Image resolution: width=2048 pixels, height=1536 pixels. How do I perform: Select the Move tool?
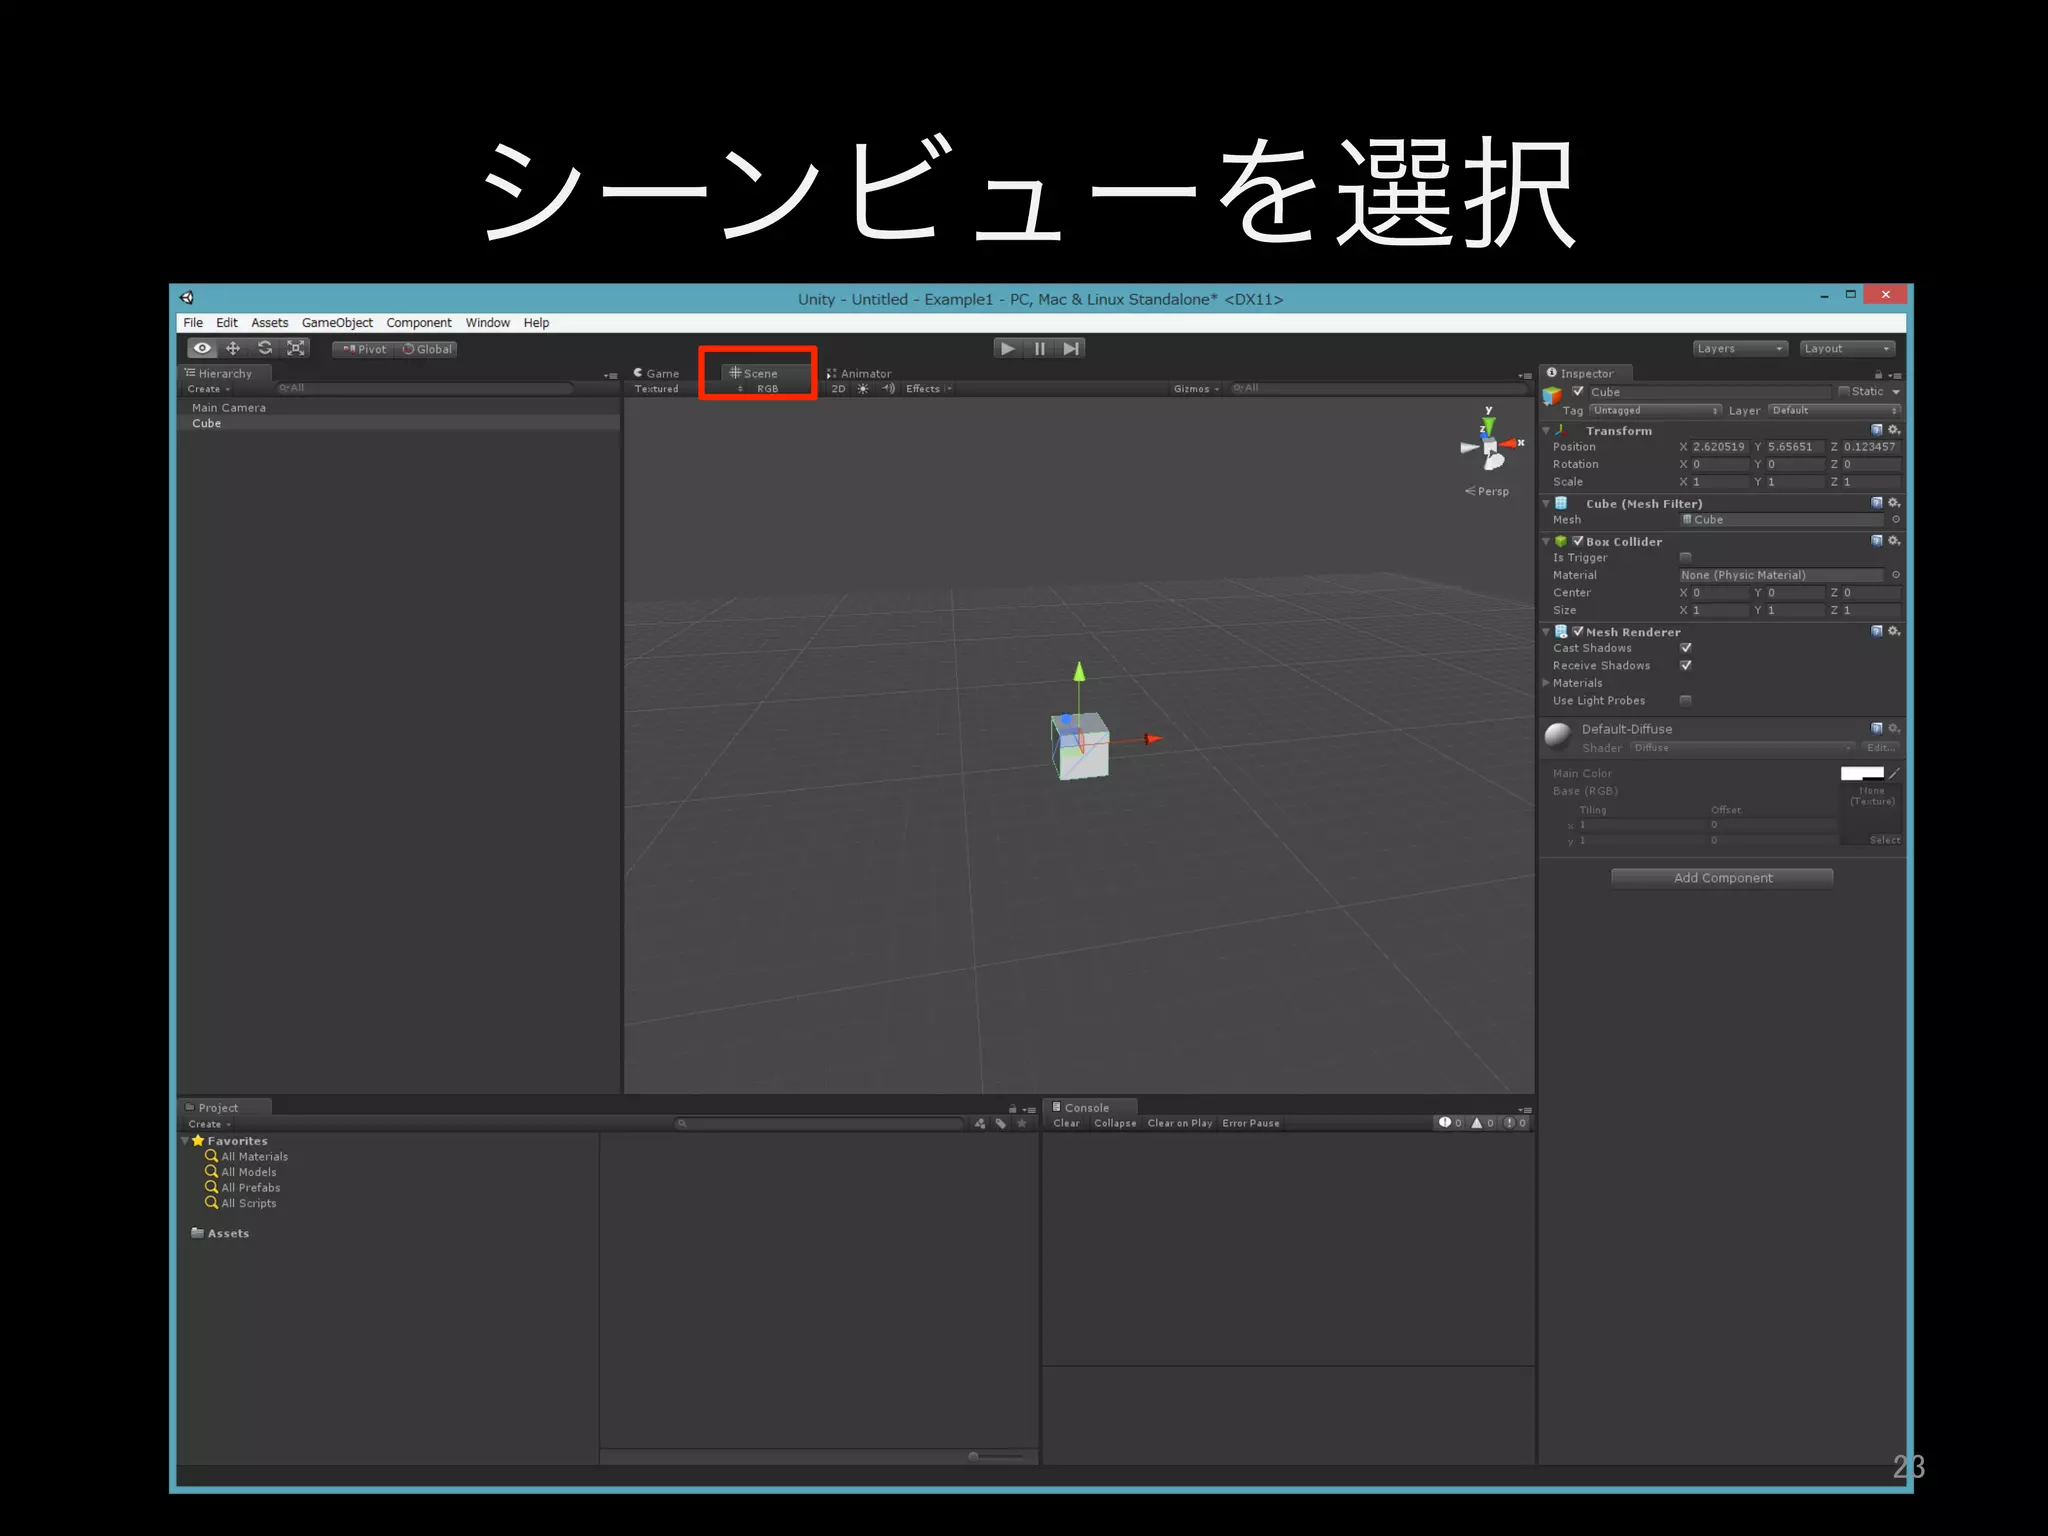233,348
